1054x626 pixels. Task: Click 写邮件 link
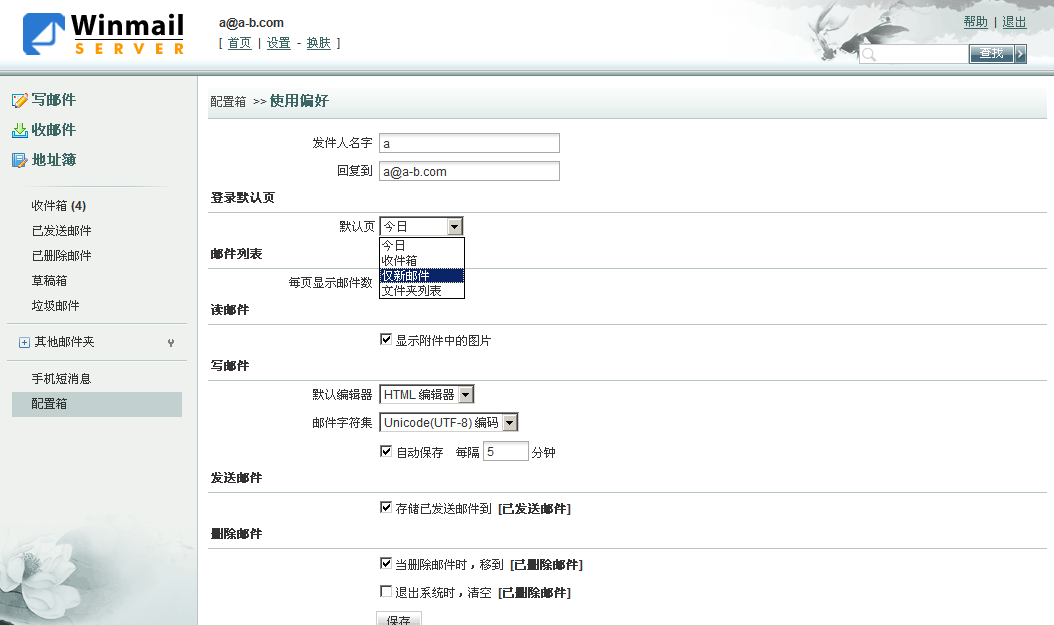coord(54,100)
